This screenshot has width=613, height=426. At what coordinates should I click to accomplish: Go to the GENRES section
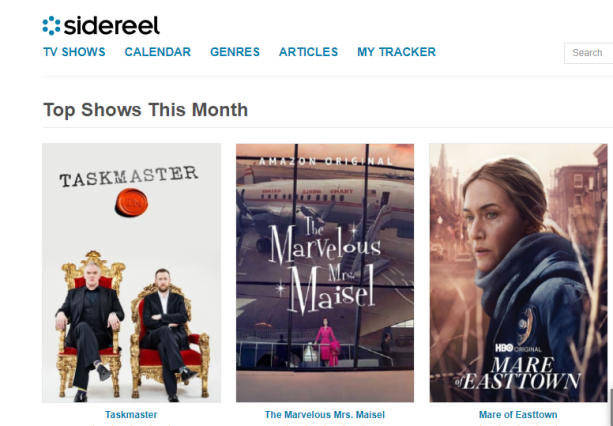point(235,52)
